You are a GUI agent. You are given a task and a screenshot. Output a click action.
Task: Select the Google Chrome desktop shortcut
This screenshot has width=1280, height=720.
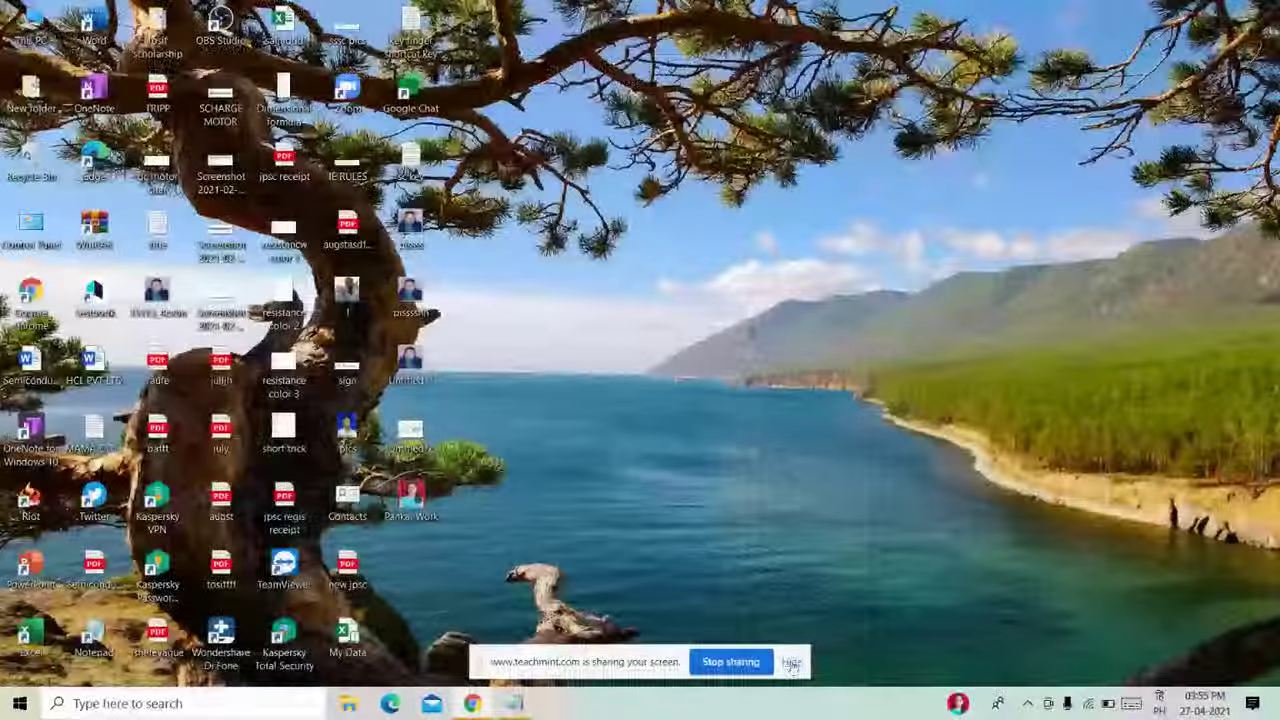pyautogui.click(x=31, y=305)
